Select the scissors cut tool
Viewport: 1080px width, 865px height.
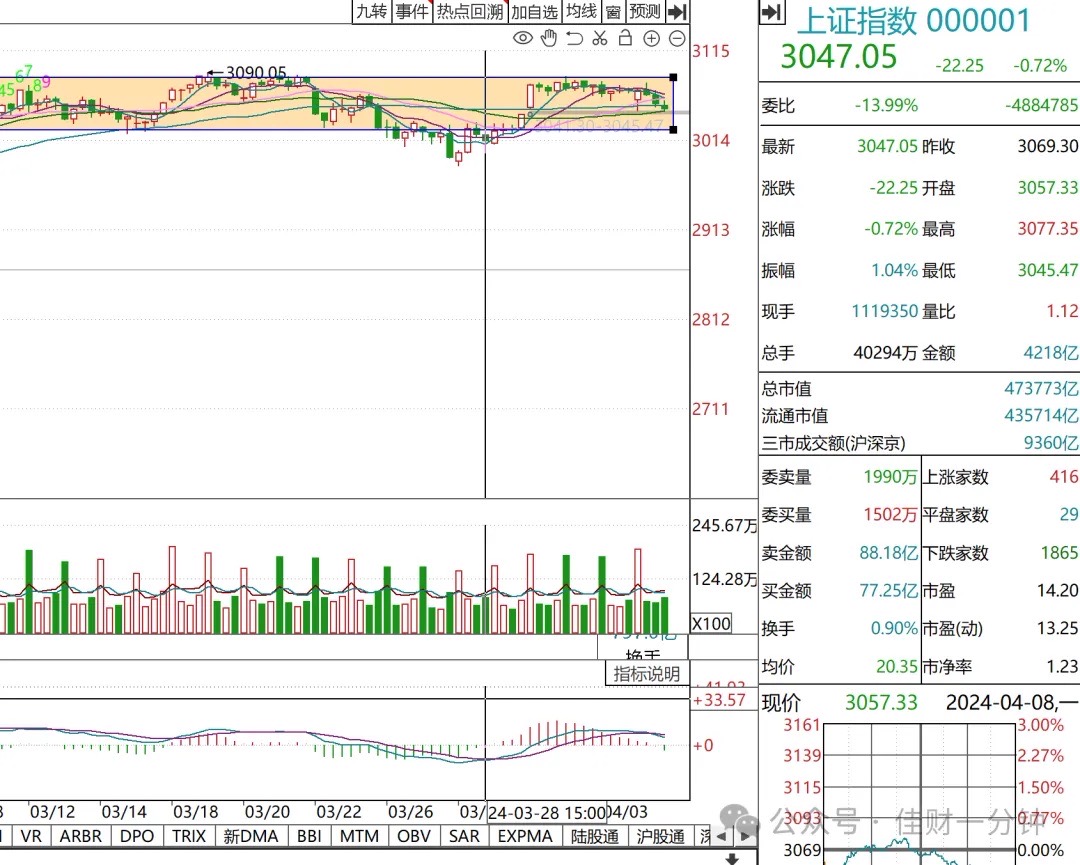[x=600, y=39]
